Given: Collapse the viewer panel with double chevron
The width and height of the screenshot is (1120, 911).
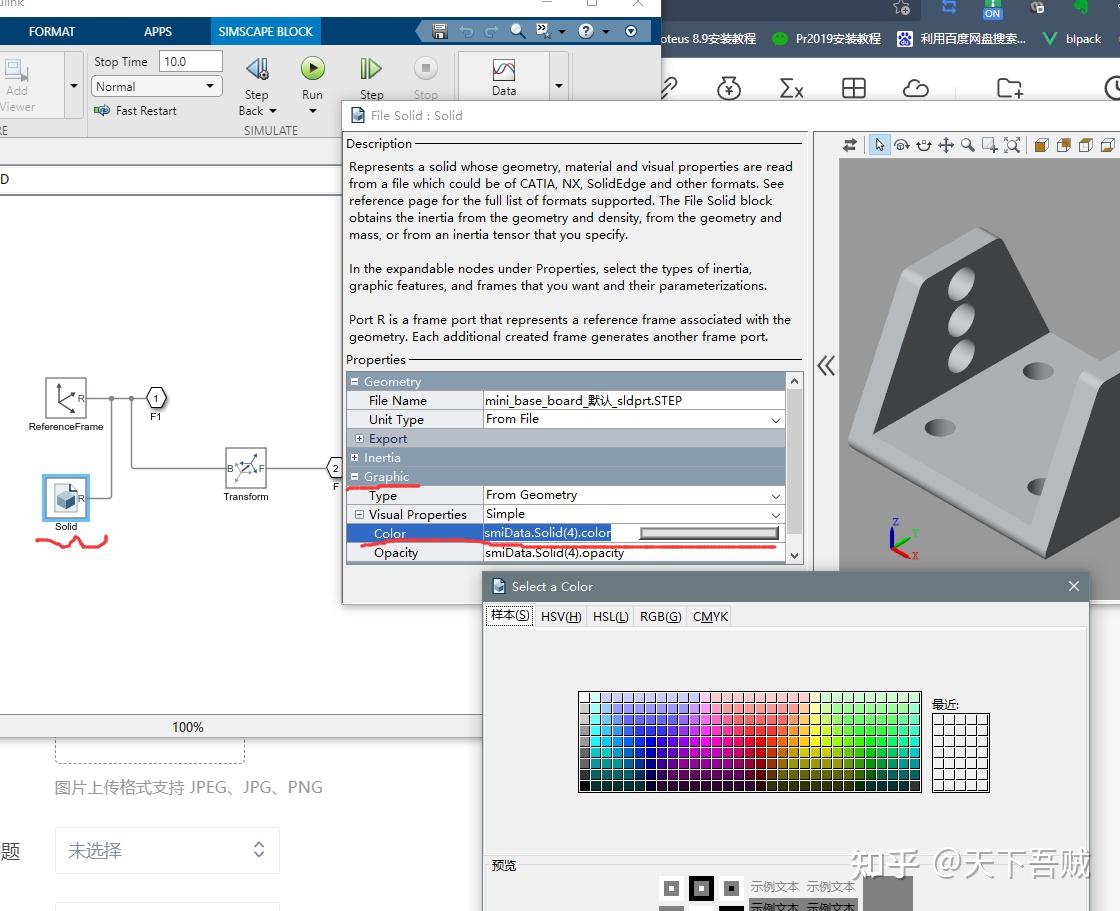Looking at the screenshot, I should (x=826, y=366).
